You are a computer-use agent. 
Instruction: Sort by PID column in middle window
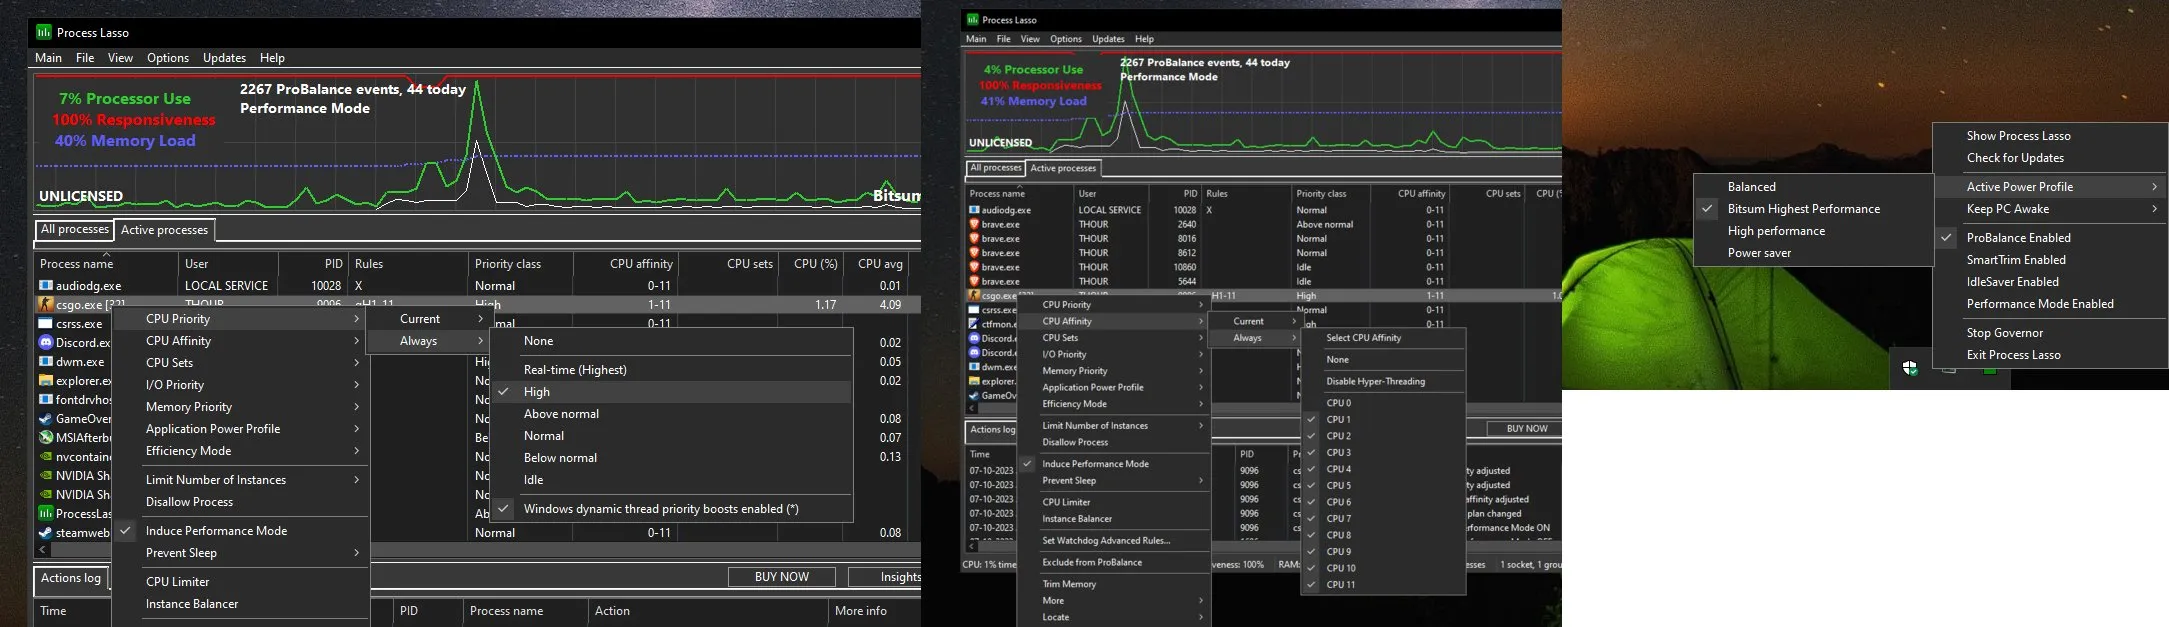1176,194
